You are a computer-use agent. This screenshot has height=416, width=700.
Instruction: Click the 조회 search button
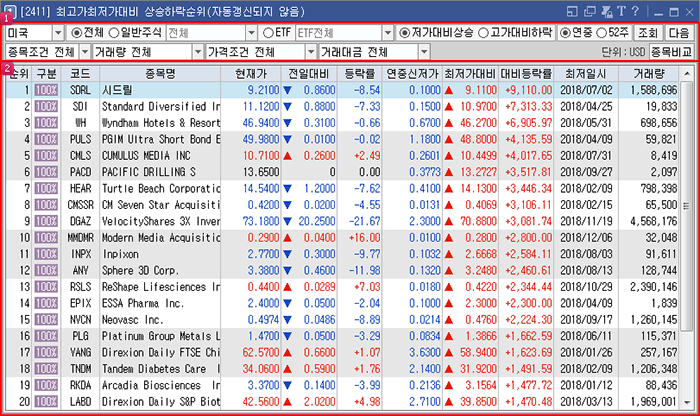[647, 33]
